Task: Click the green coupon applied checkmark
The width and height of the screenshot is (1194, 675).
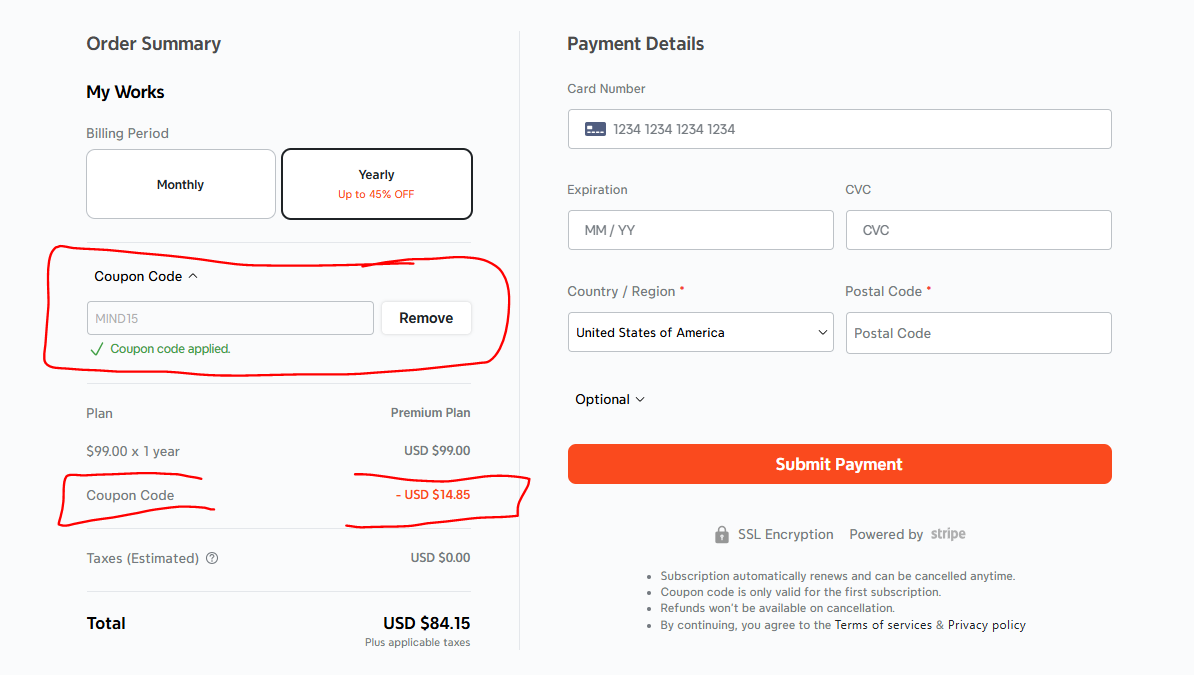Action: pyautogui.click(x=97, y=349)
